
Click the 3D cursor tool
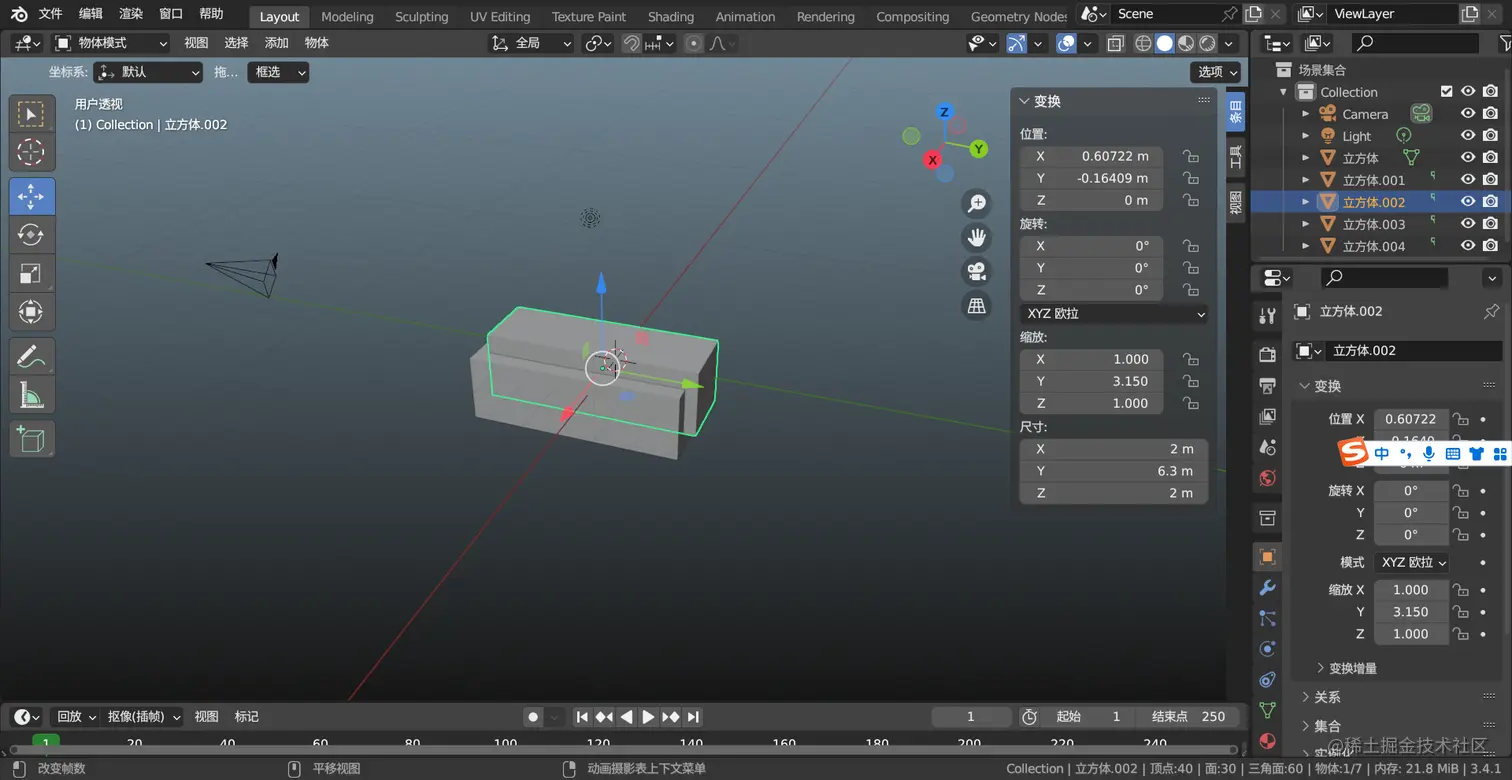32,152
